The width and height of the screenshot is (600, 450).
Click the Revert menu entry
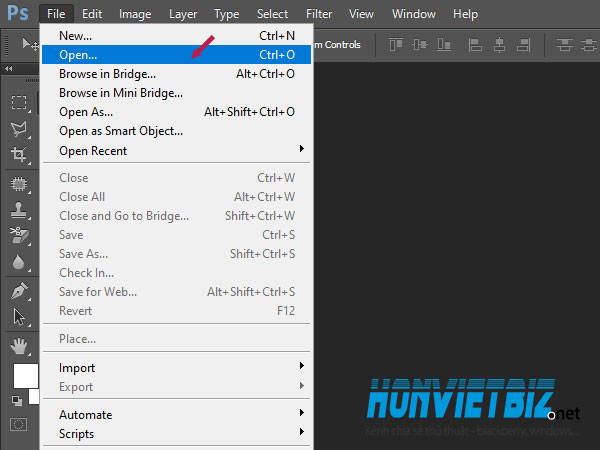coord(176,311)
